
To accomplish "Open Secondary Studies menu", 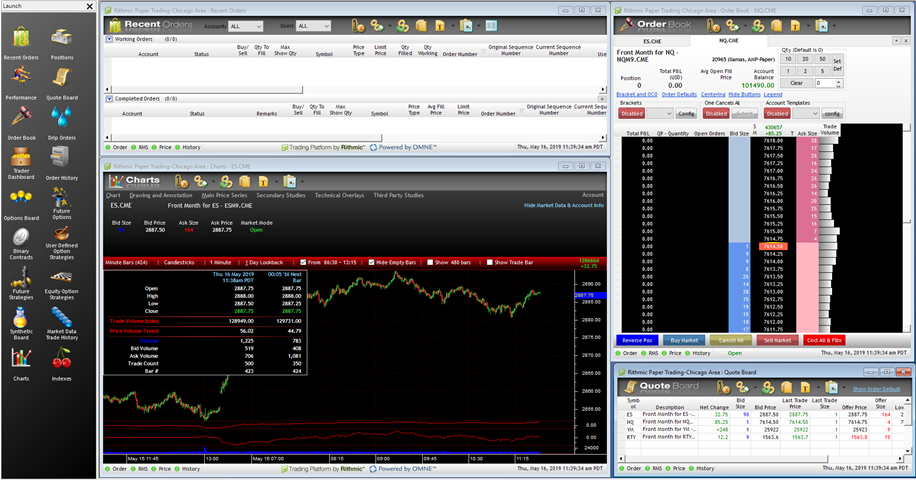I will [x=281, y=196].
